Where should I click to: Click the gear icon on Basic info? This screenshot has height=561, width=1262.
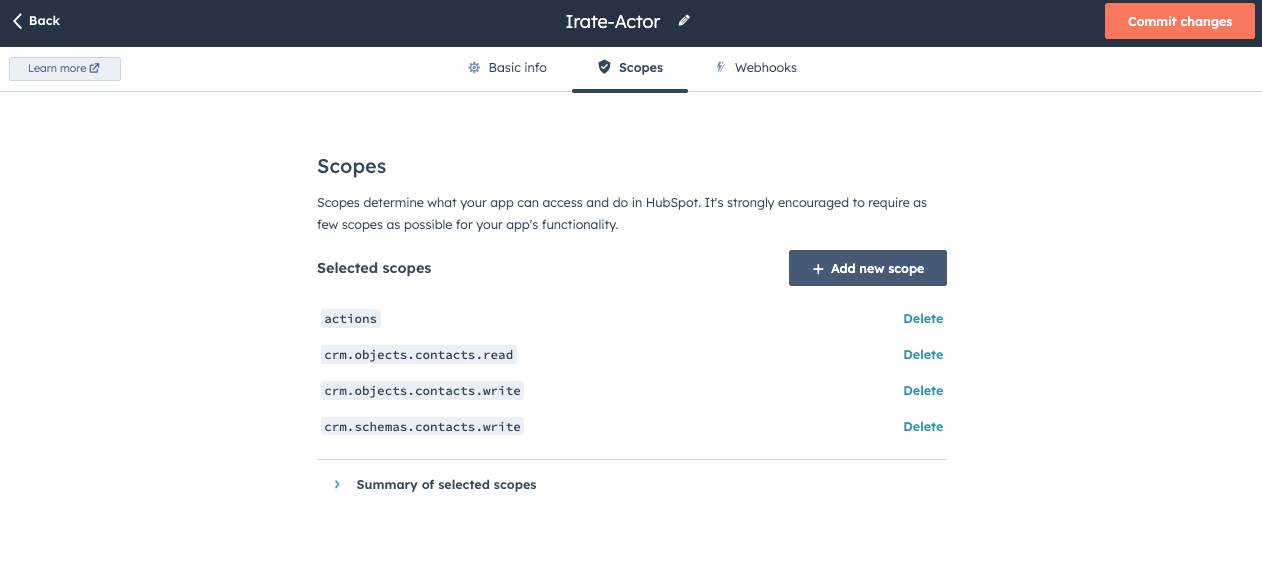474,68
